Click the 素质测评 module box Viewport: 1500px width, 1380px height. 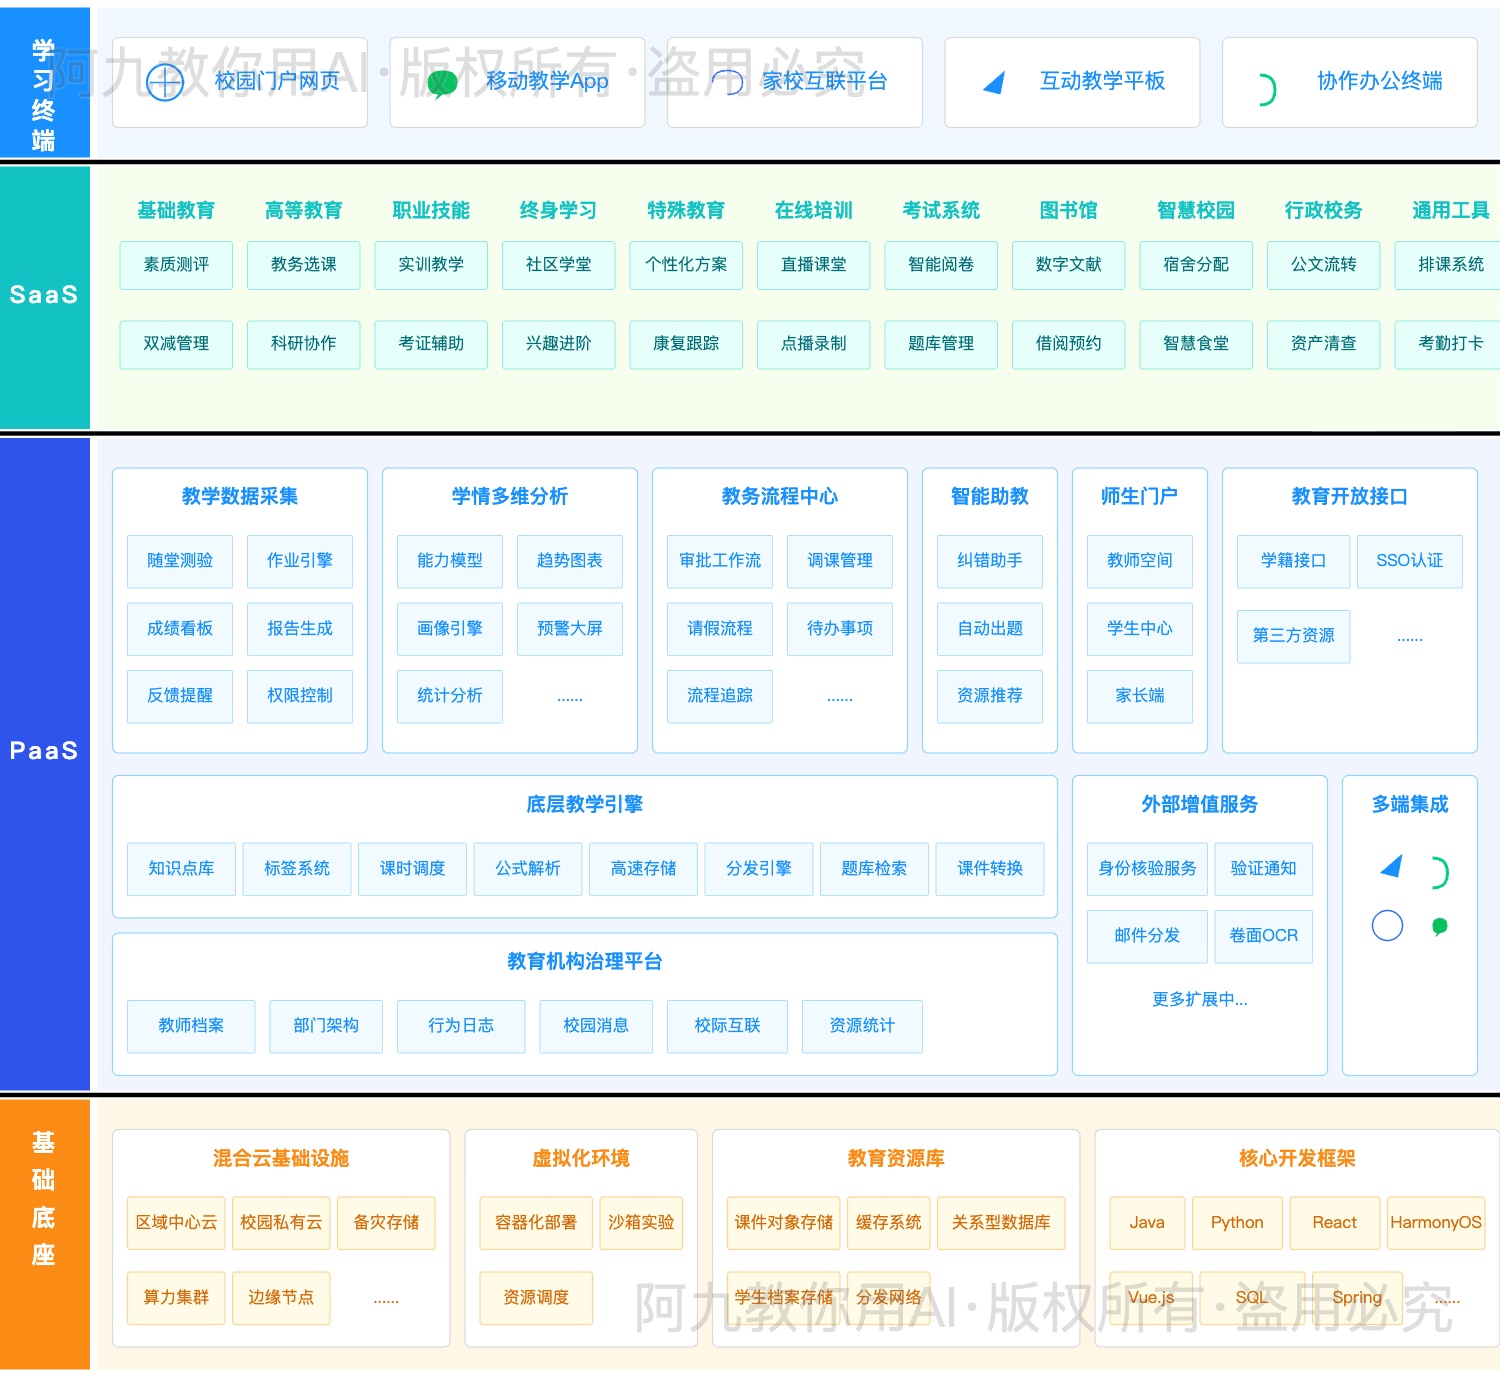click(176, 265)
